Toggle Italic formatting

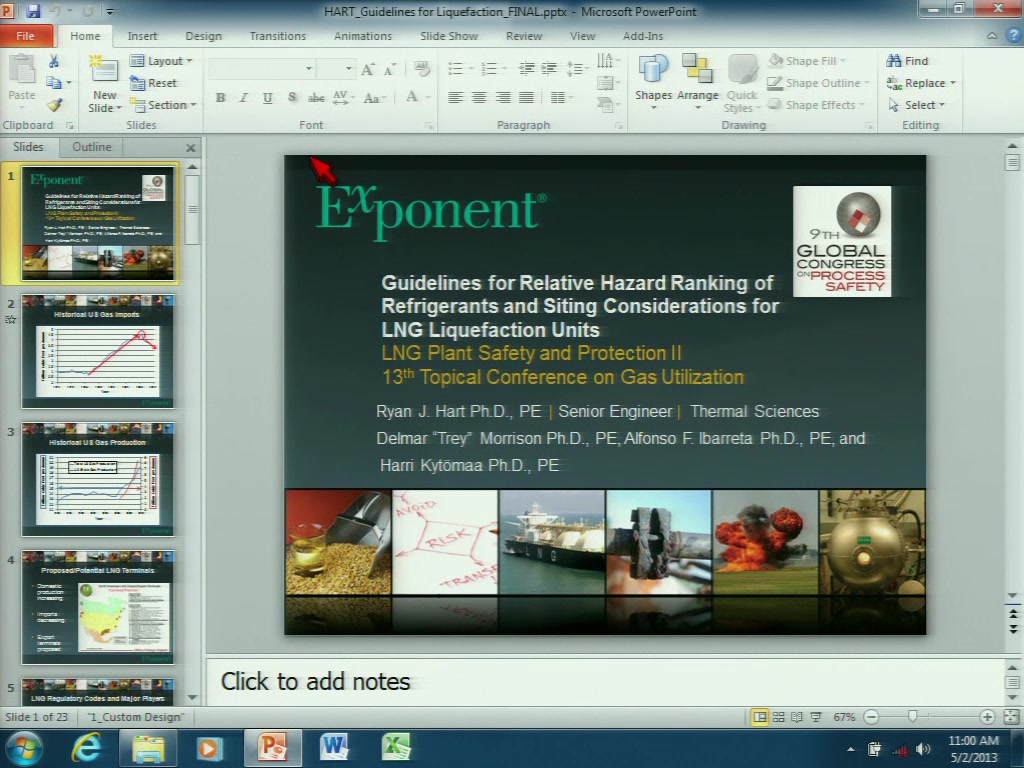coord(244,98)
